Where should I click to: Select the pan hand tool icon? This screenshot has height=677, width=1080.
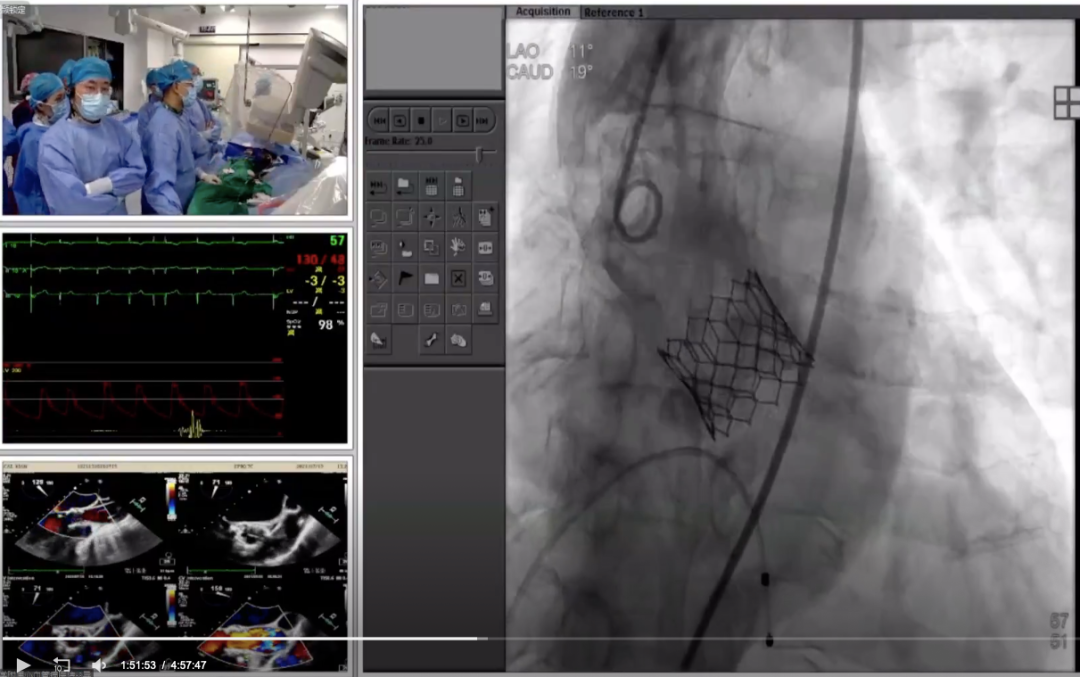(x=457, y=246)
